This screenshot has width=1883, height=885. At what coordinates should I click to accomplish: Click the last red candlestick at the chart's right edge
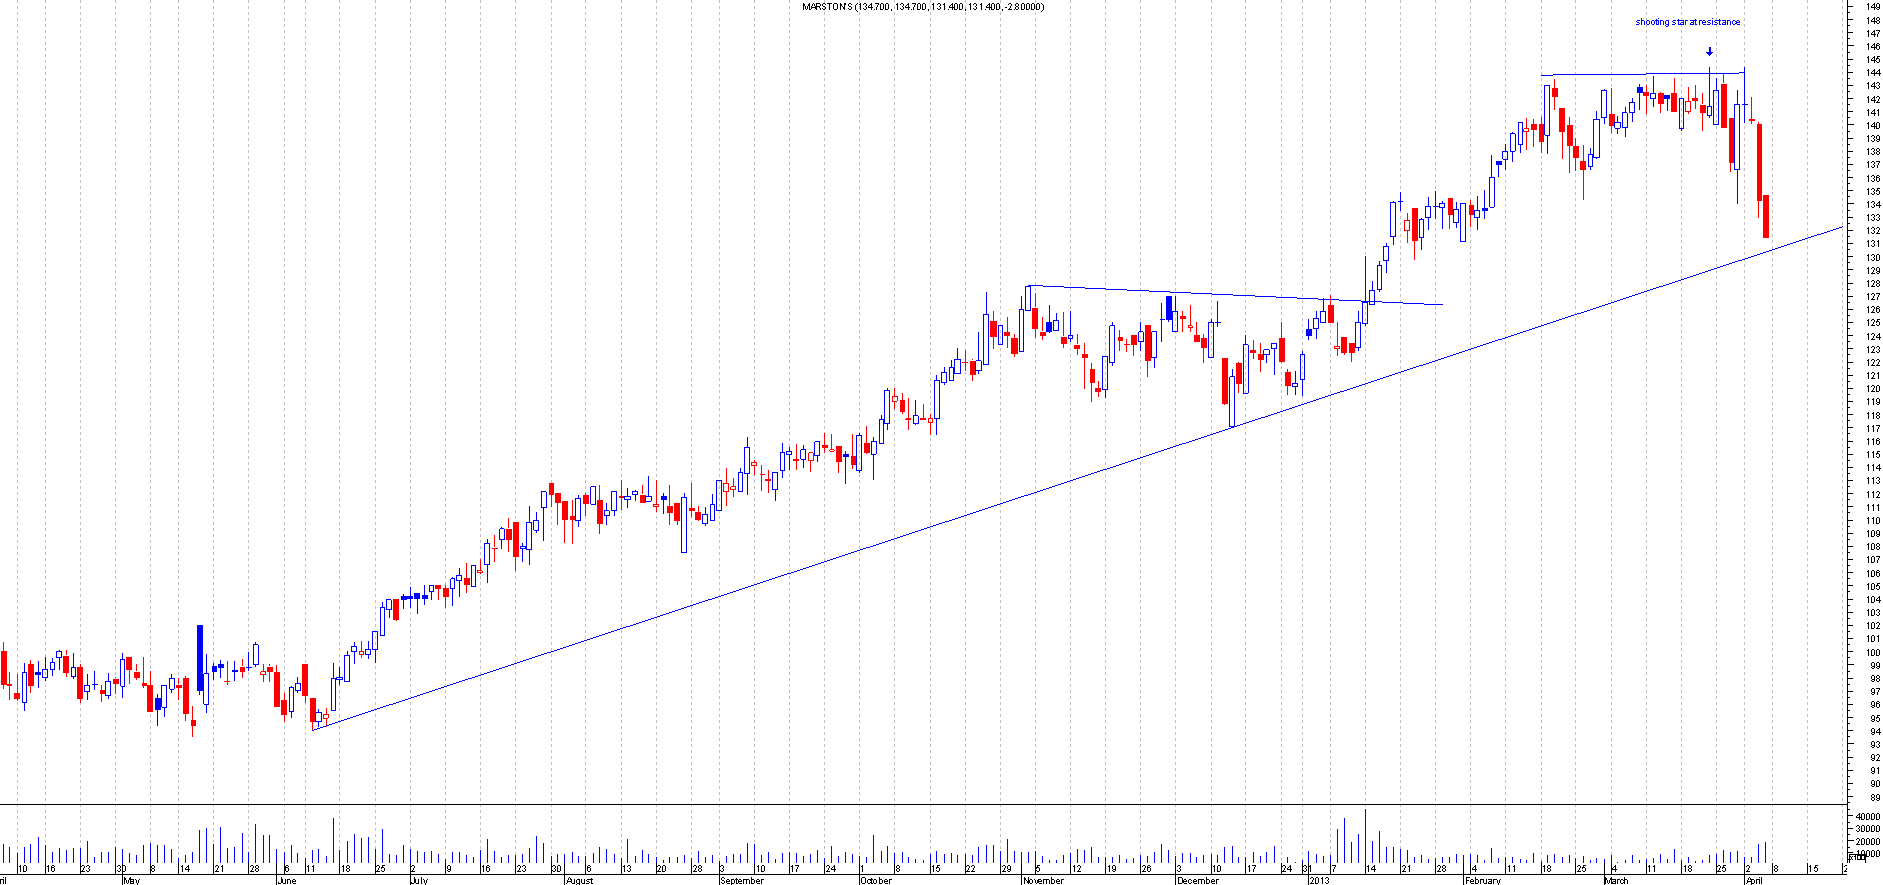pos(1766,216)
